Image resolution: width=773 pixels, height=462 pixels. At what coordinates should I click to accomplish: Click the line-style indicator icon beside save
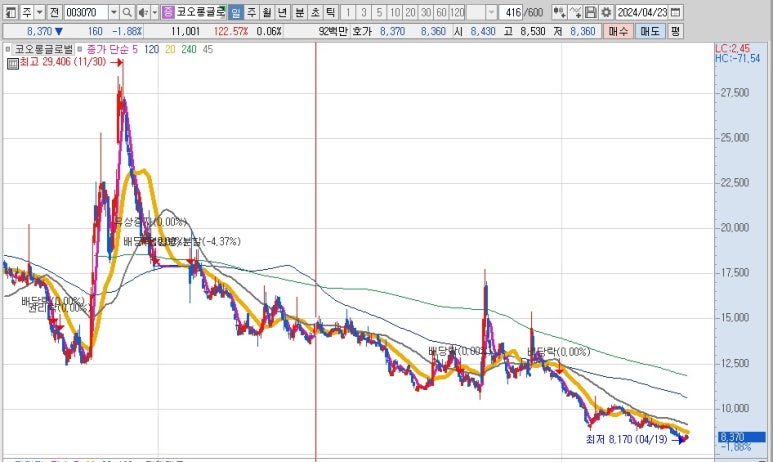click(x=576, y=12)
